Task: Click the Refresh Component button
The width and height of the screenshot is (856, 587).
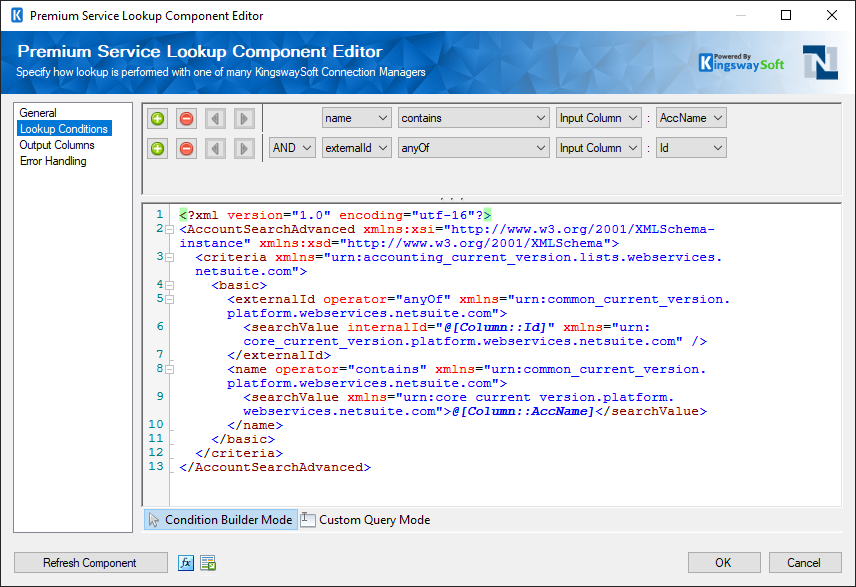Action: point(91,563)
